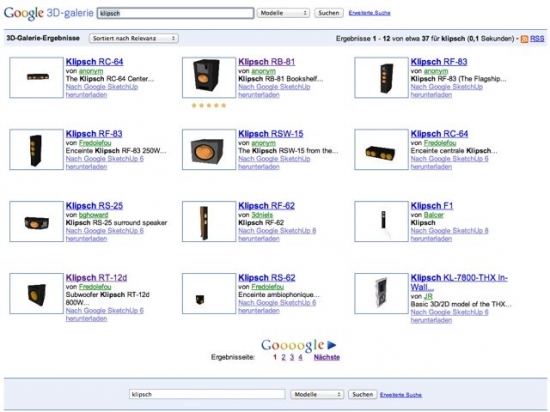
Task: Open the top Erweiterte Suche link
Action: tap(369, 13)
